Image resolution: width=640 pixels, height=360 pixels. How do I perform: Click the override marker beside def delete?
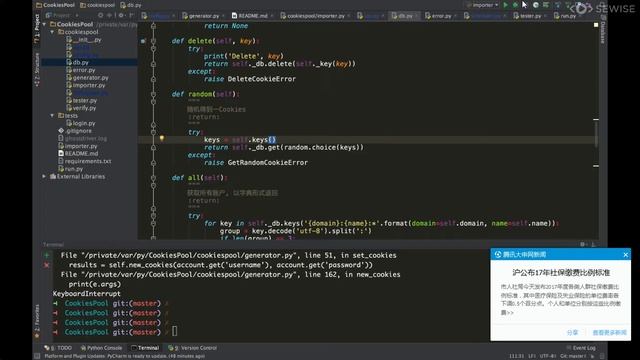pyautogui.click(x=143, y=41)
